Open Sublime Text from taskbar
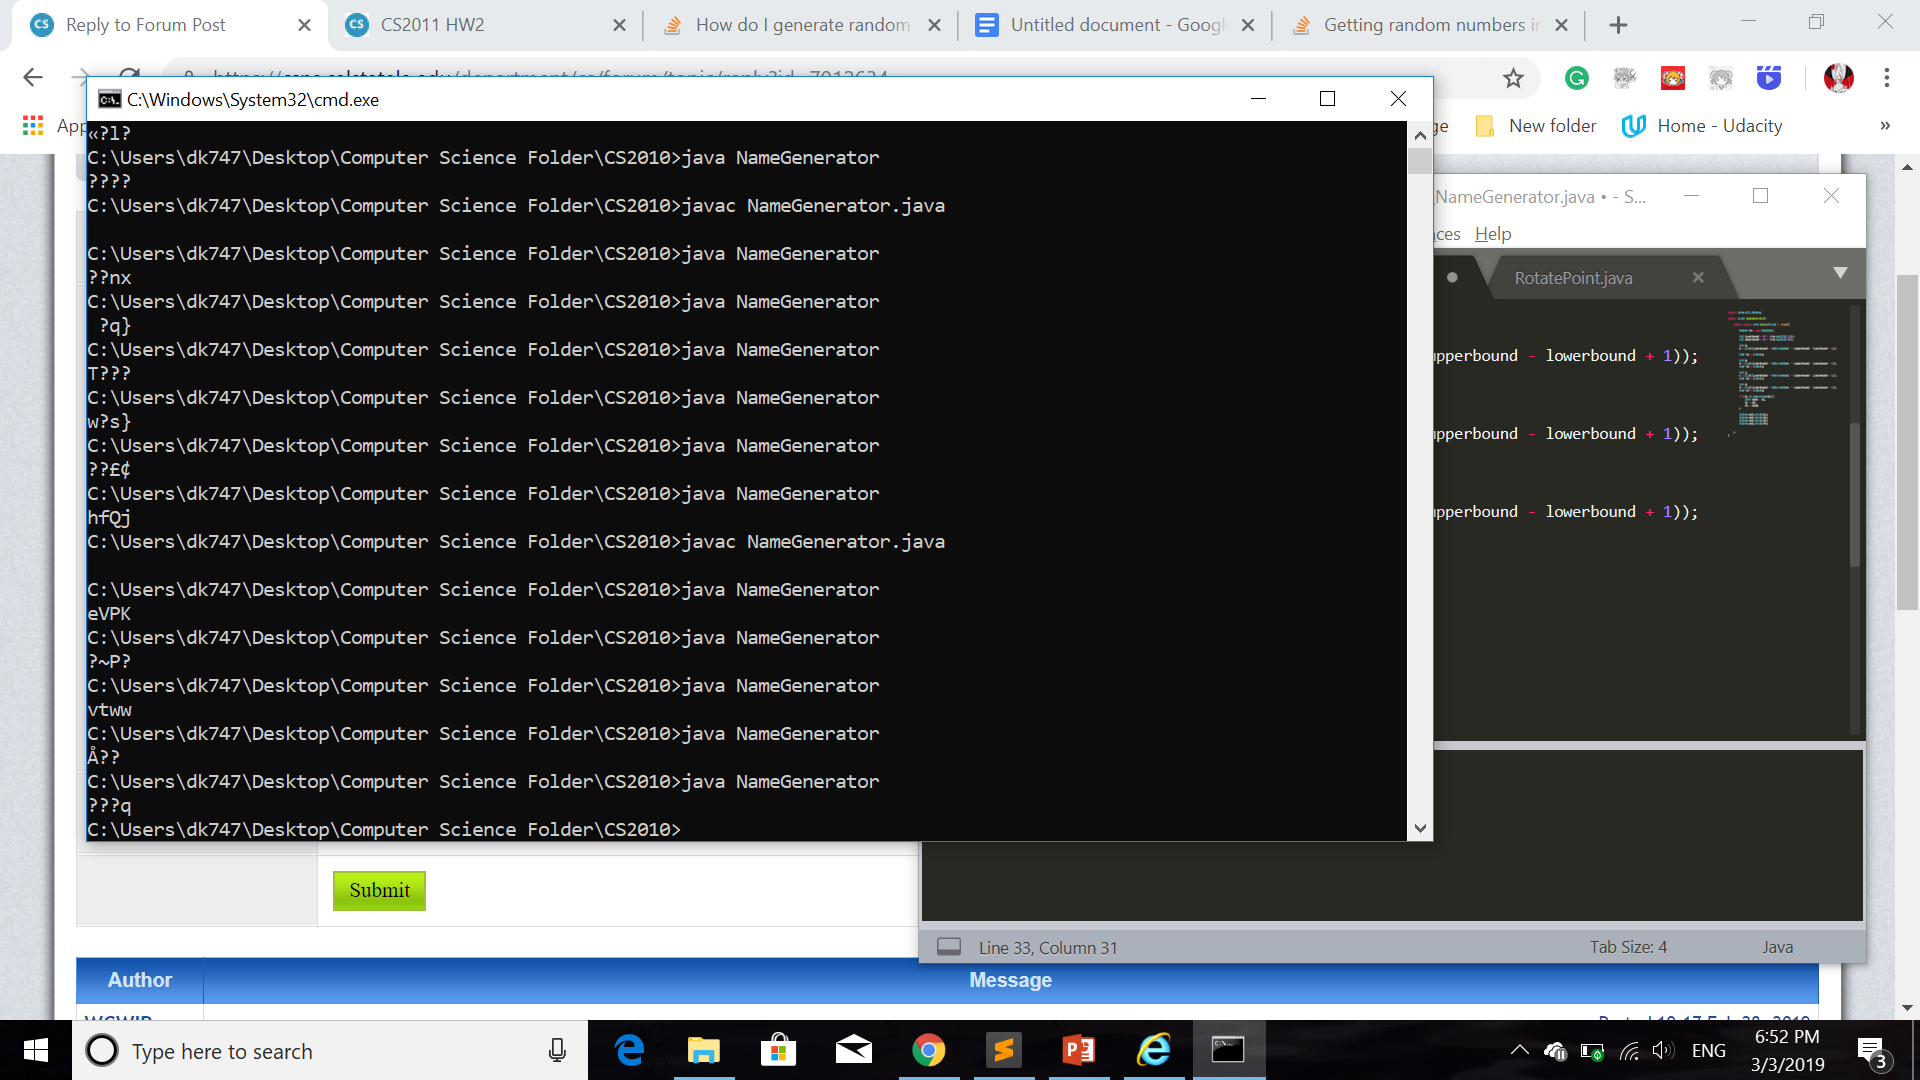Viewport: 1920px width, 1080px height. coord(1003,1050)
